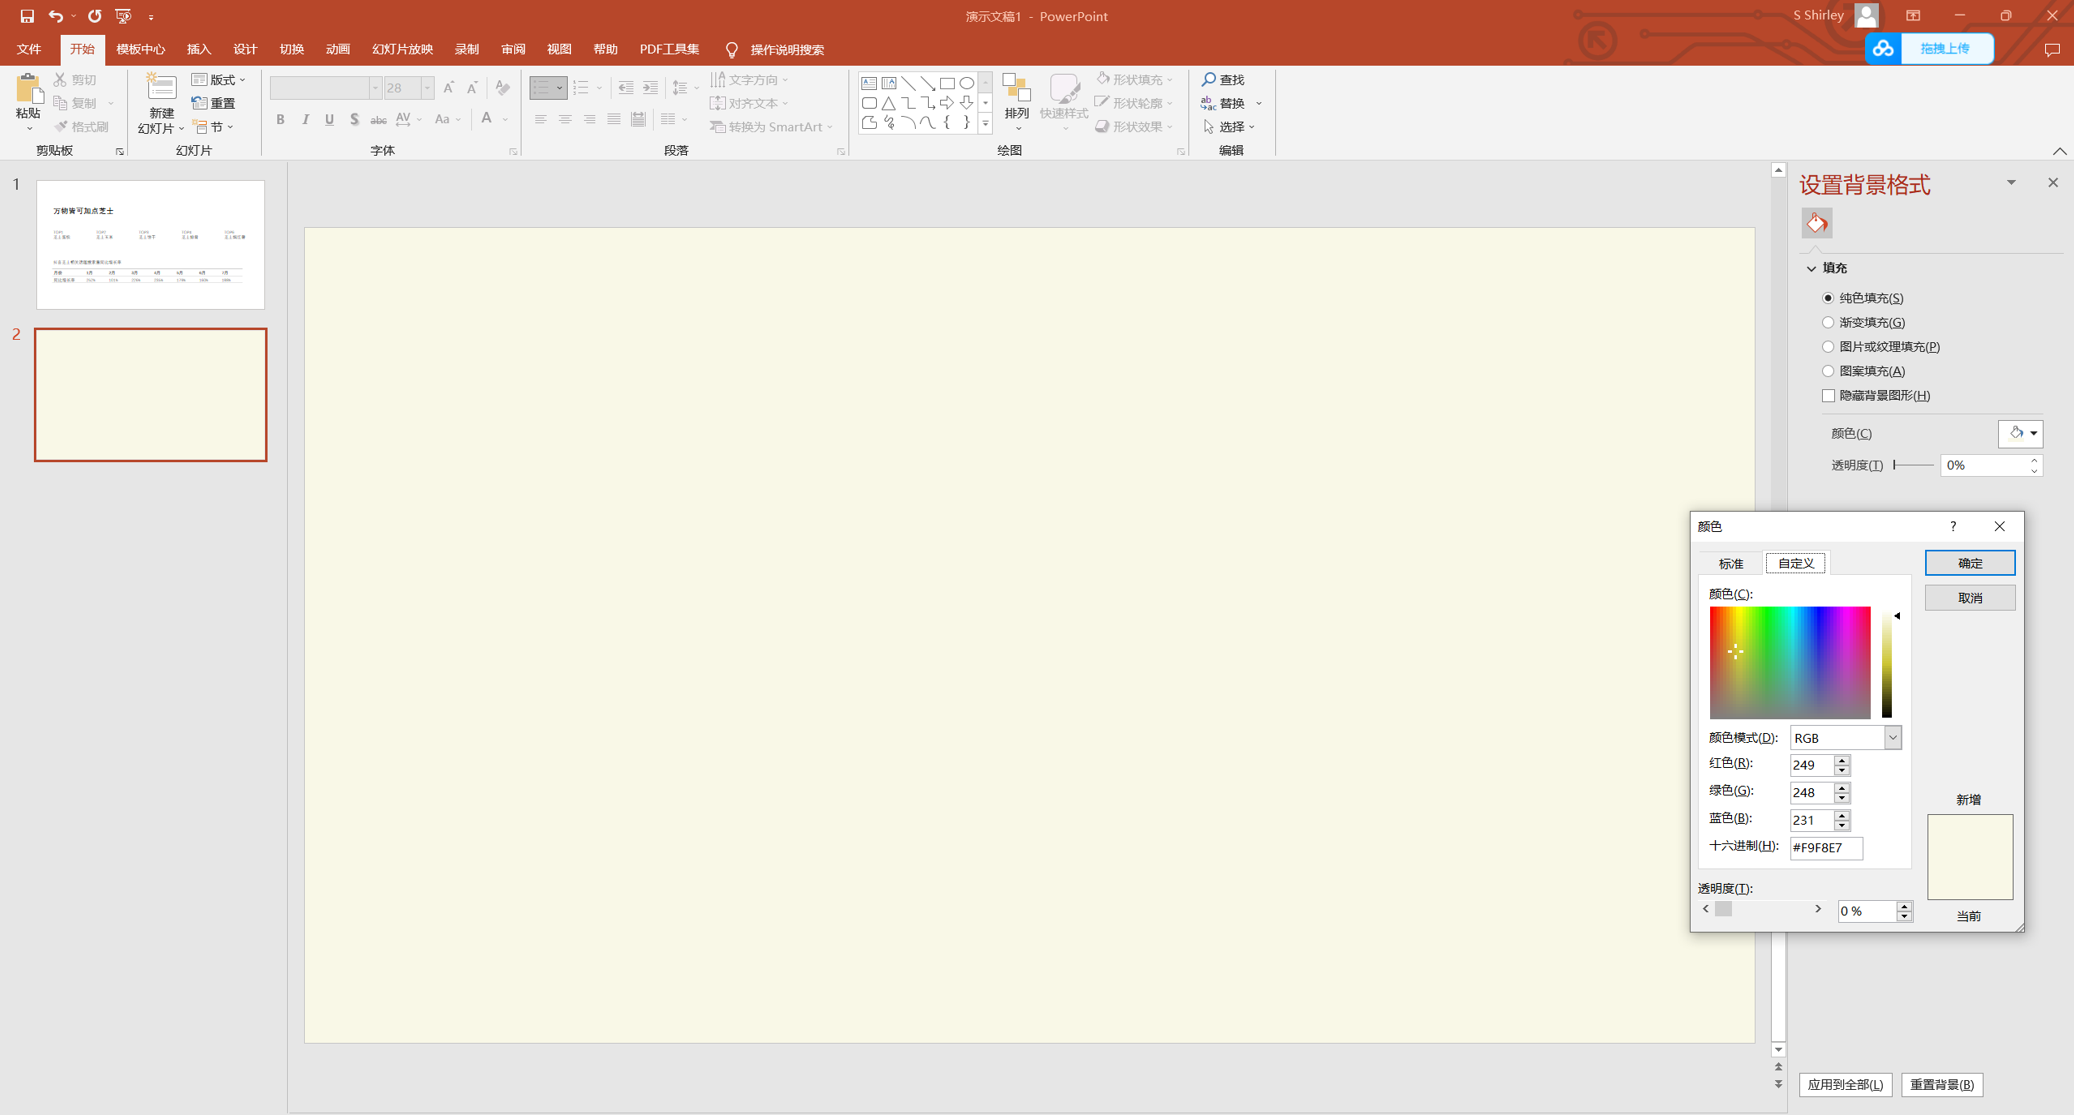Click the fill paint bucket icon in format pane
Screen dimensions: 2074x1115
tap(1816, 223)
